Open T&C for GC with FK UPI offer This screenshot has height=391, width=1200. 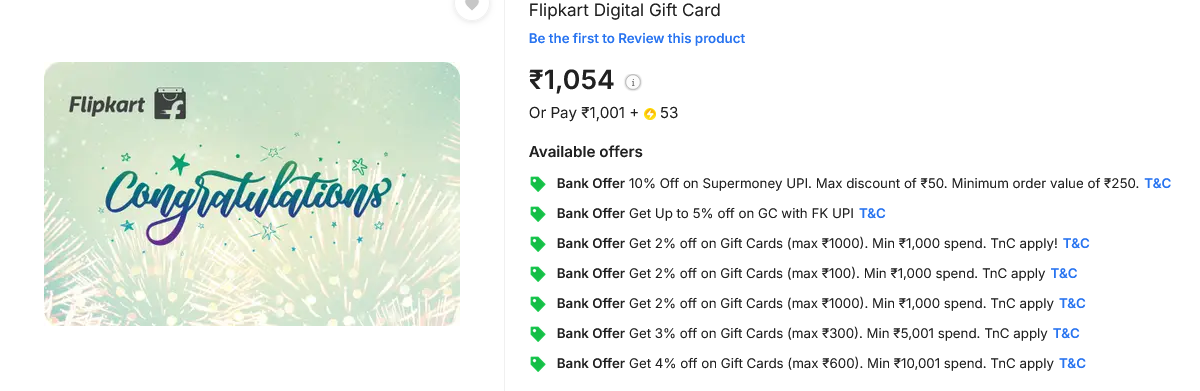point(872,214)
